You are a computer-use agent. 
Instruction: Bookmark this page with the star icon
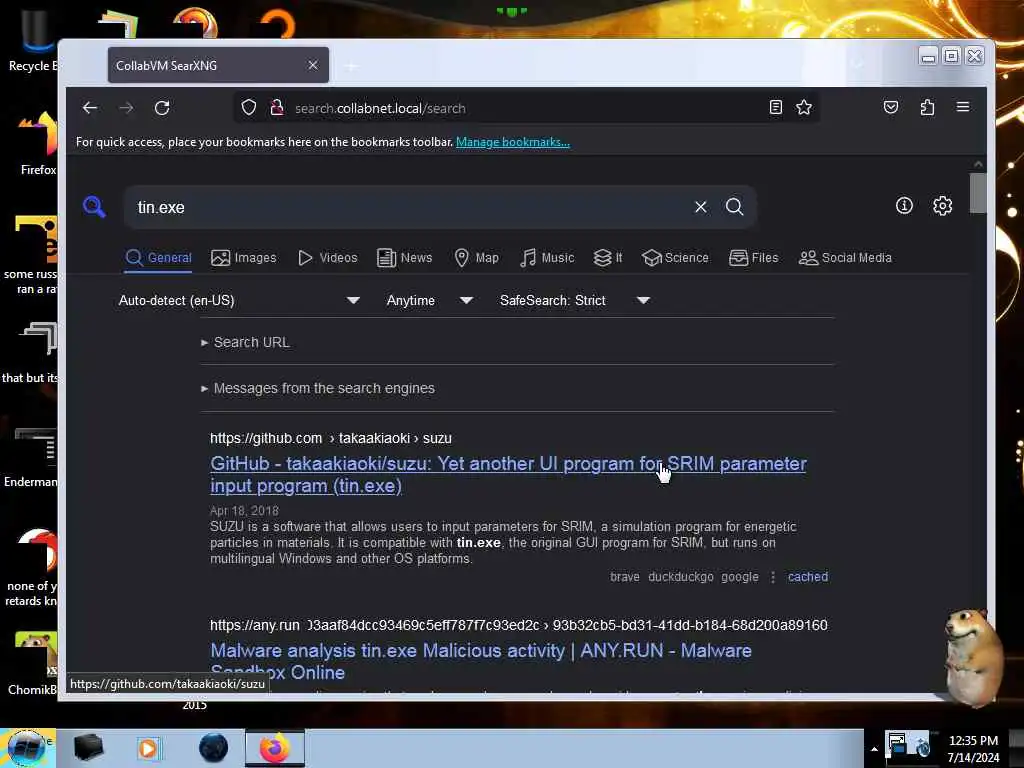tap(804, 107)
